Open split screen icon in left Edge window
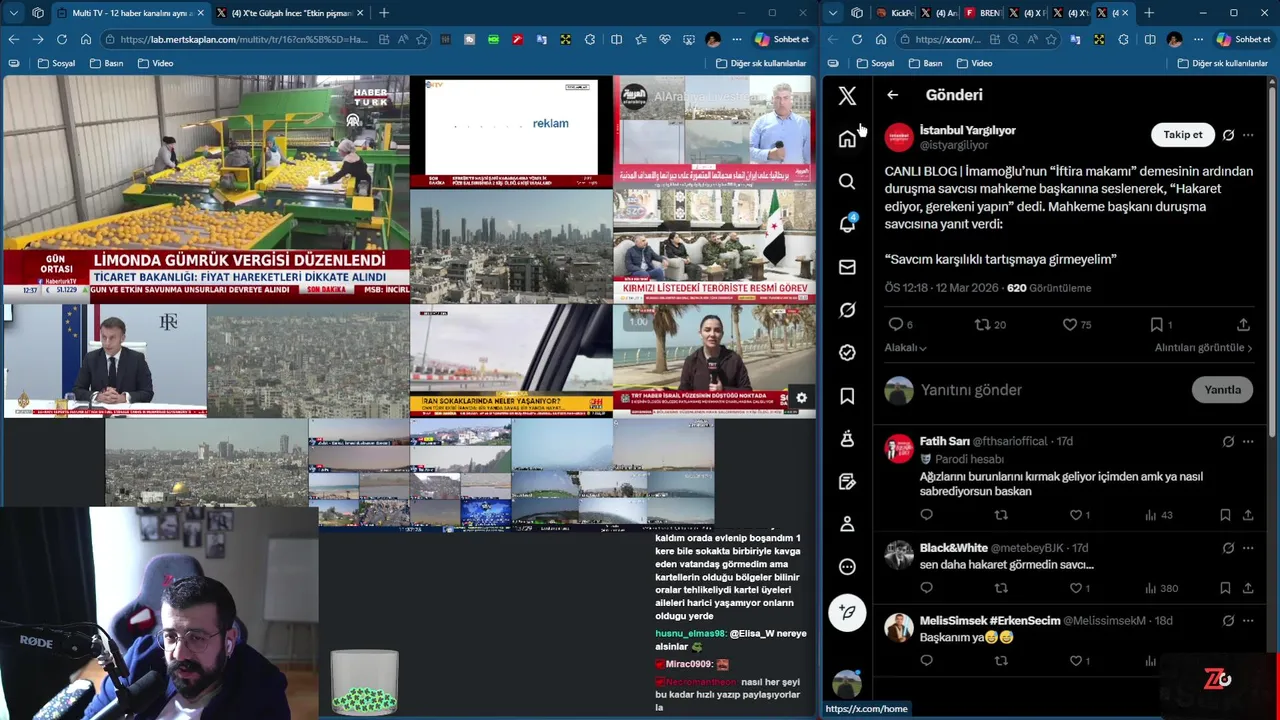Screen dimensions: 1280x720 616,39
